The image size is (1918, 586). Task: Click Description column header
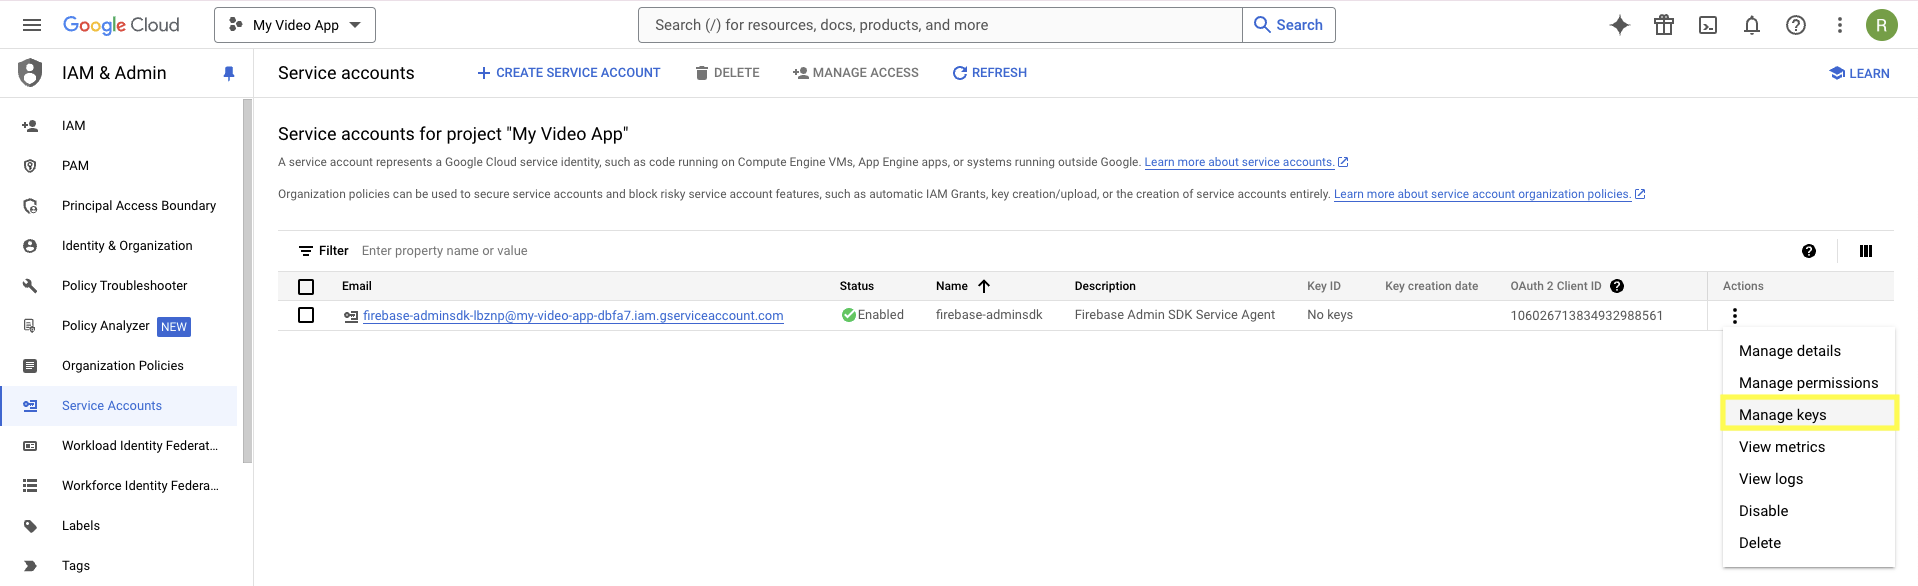[1105, 286]
